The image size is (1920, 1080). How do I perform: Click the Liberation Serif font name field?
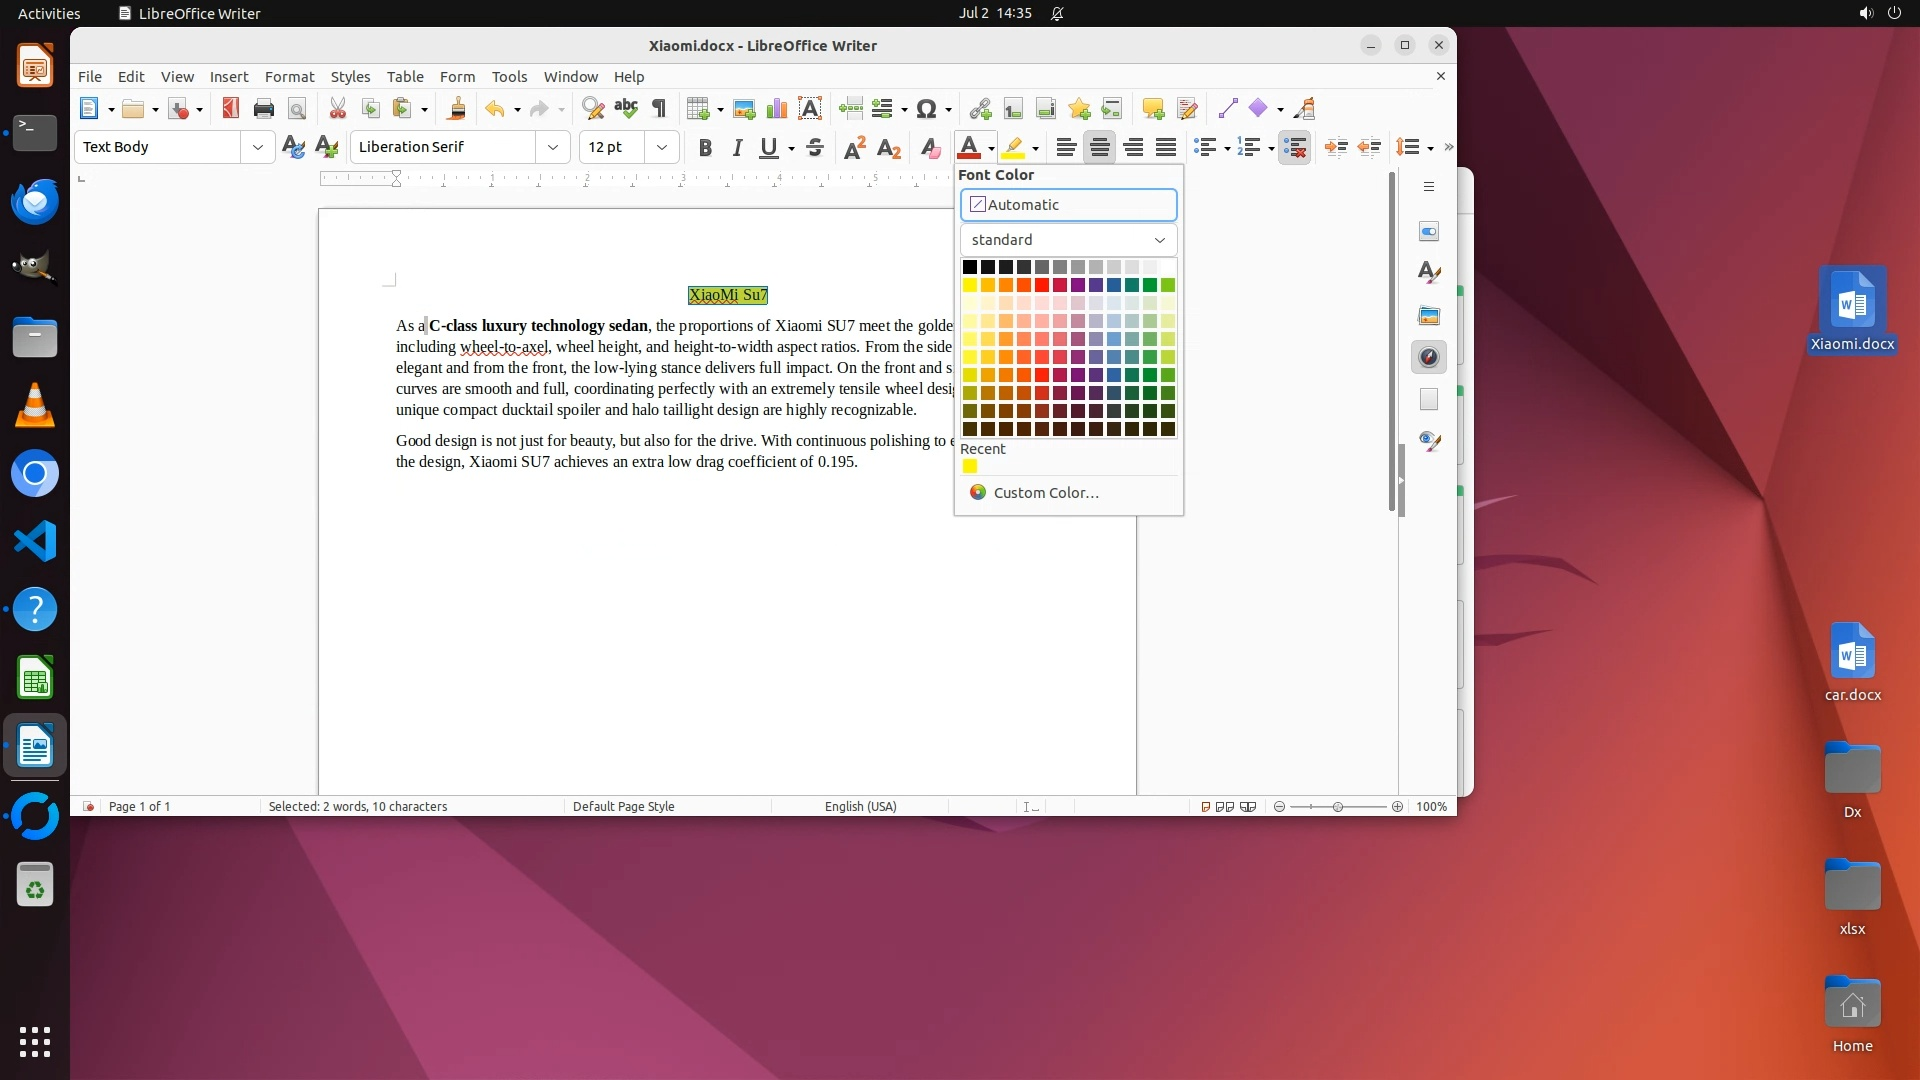[x=443, y=147]
